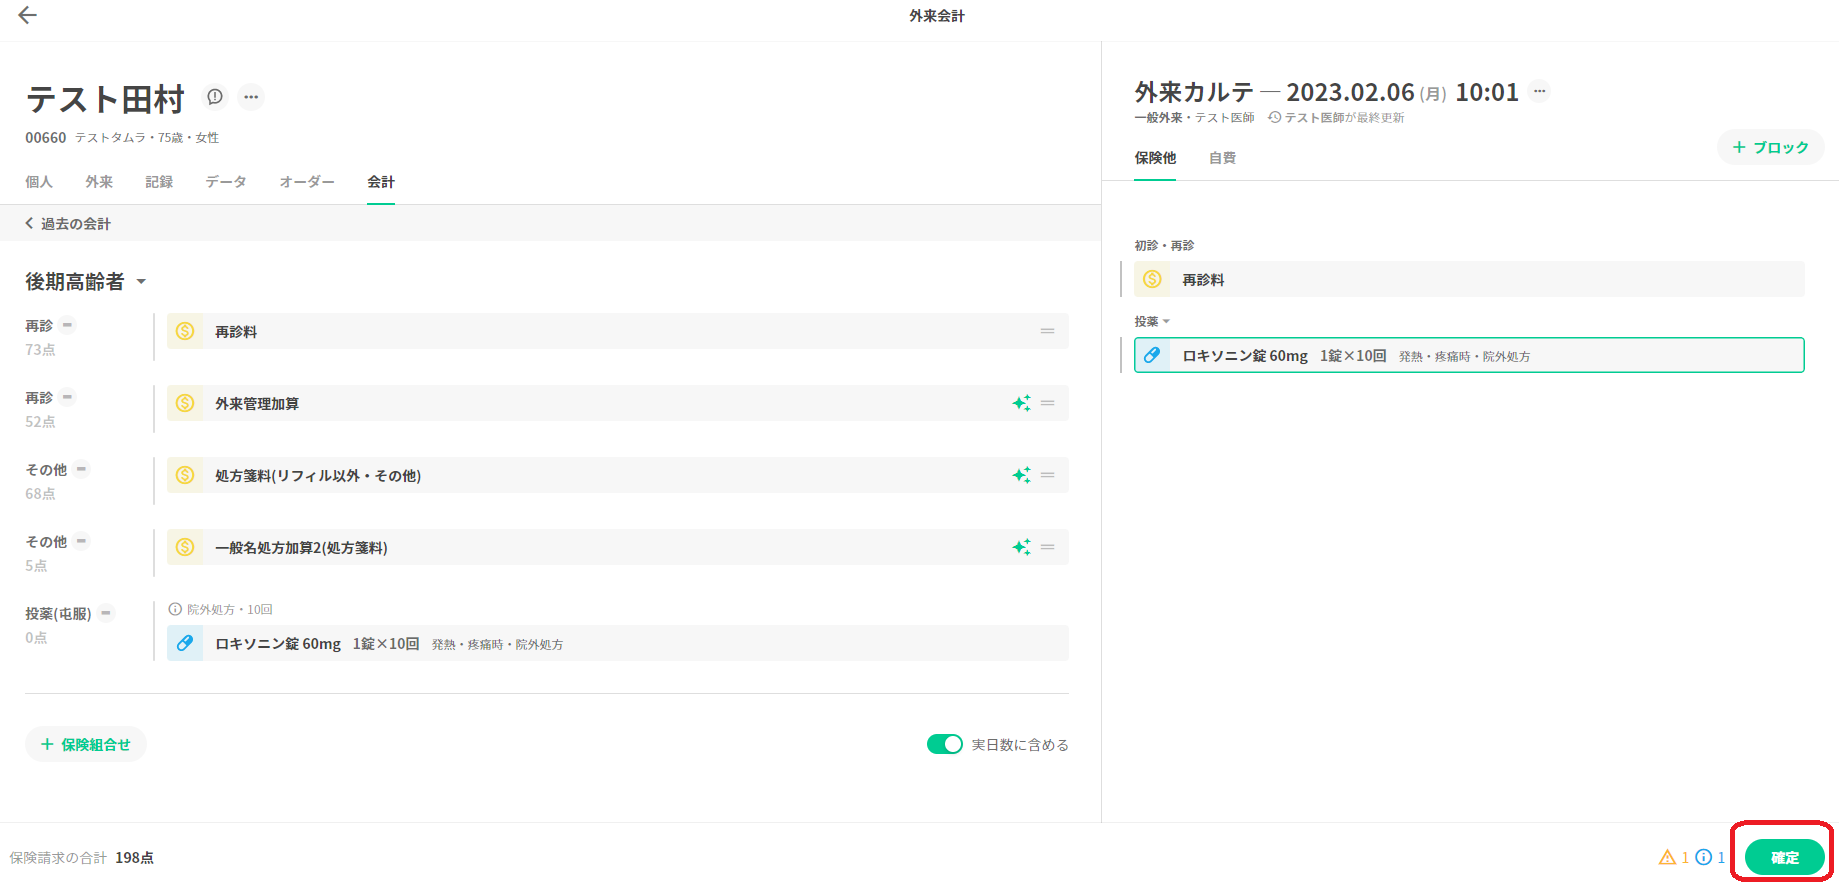This screenshot has width=1839, height=883.
Task: Switch to the 自費 tab
Action: [1222, 158]
